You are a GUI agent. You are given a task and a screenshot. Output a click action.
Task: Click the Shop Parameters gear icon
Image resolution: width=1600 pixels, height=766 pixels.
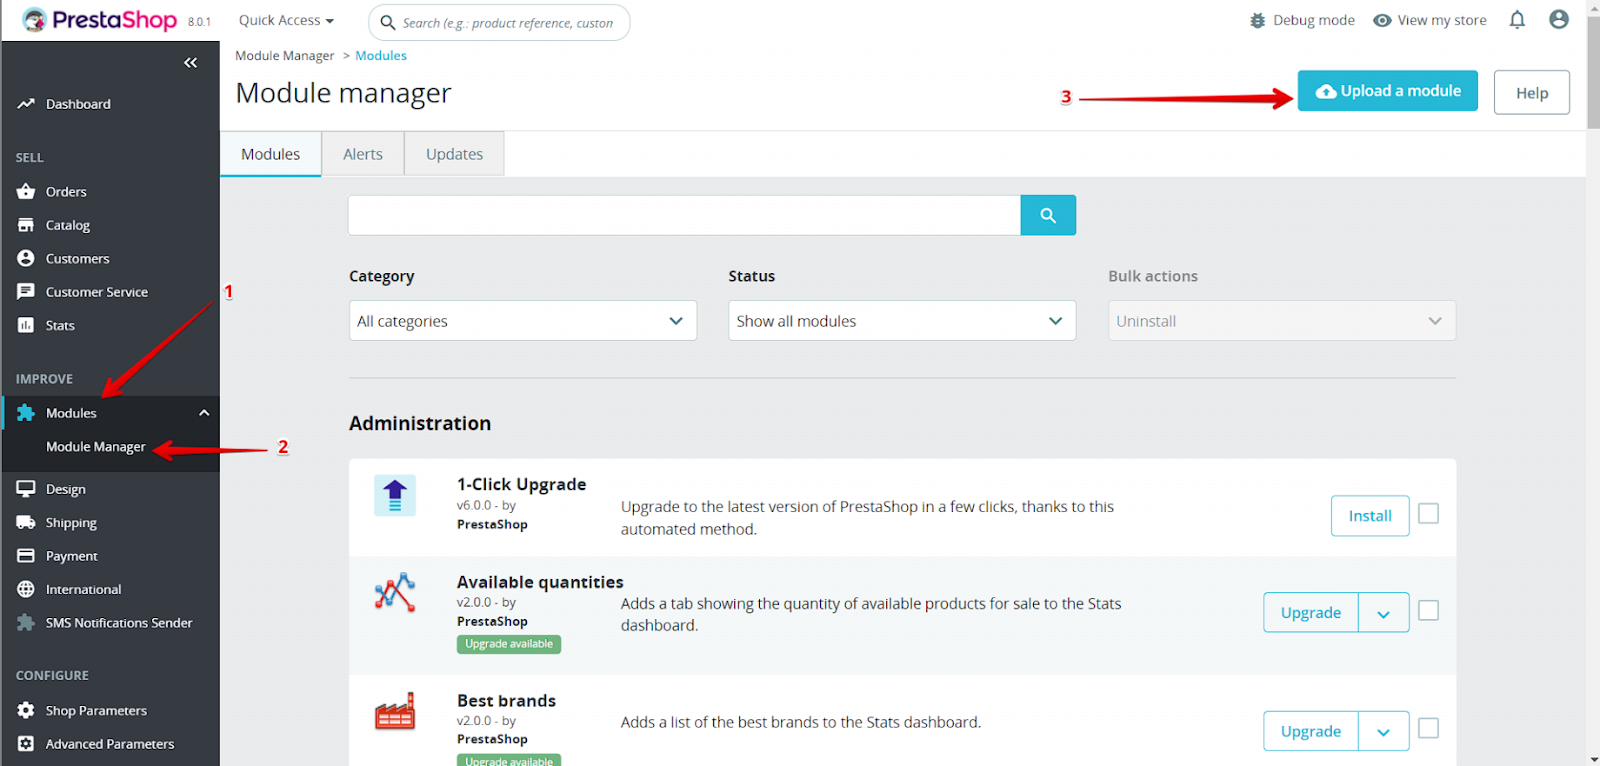coord(26,710)
